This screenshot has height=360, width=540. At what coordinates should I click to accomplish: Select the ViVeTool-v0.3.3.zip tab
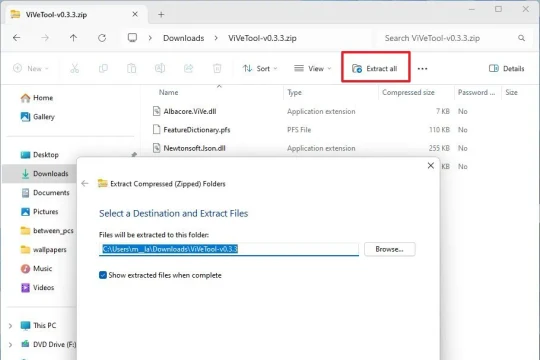76,14
